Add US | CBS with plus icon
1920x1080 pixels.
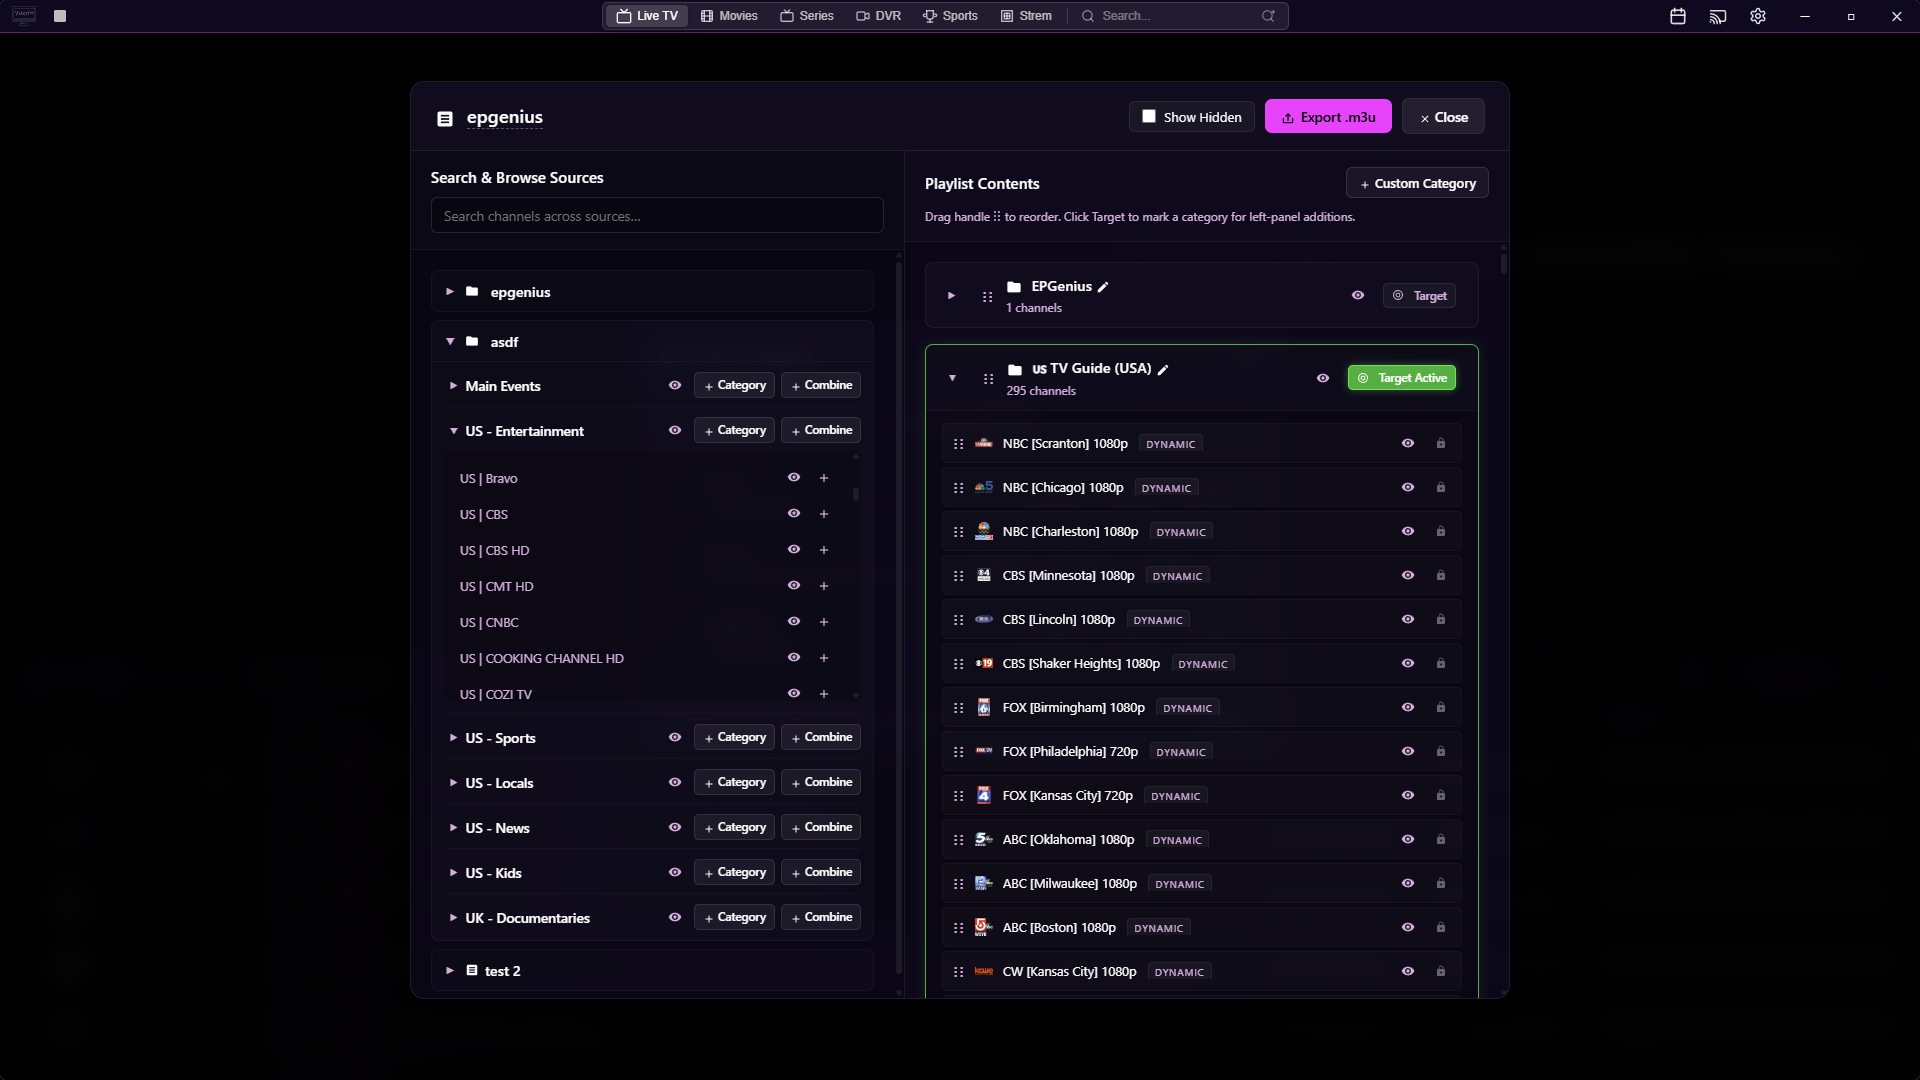[x=824, y=514]
